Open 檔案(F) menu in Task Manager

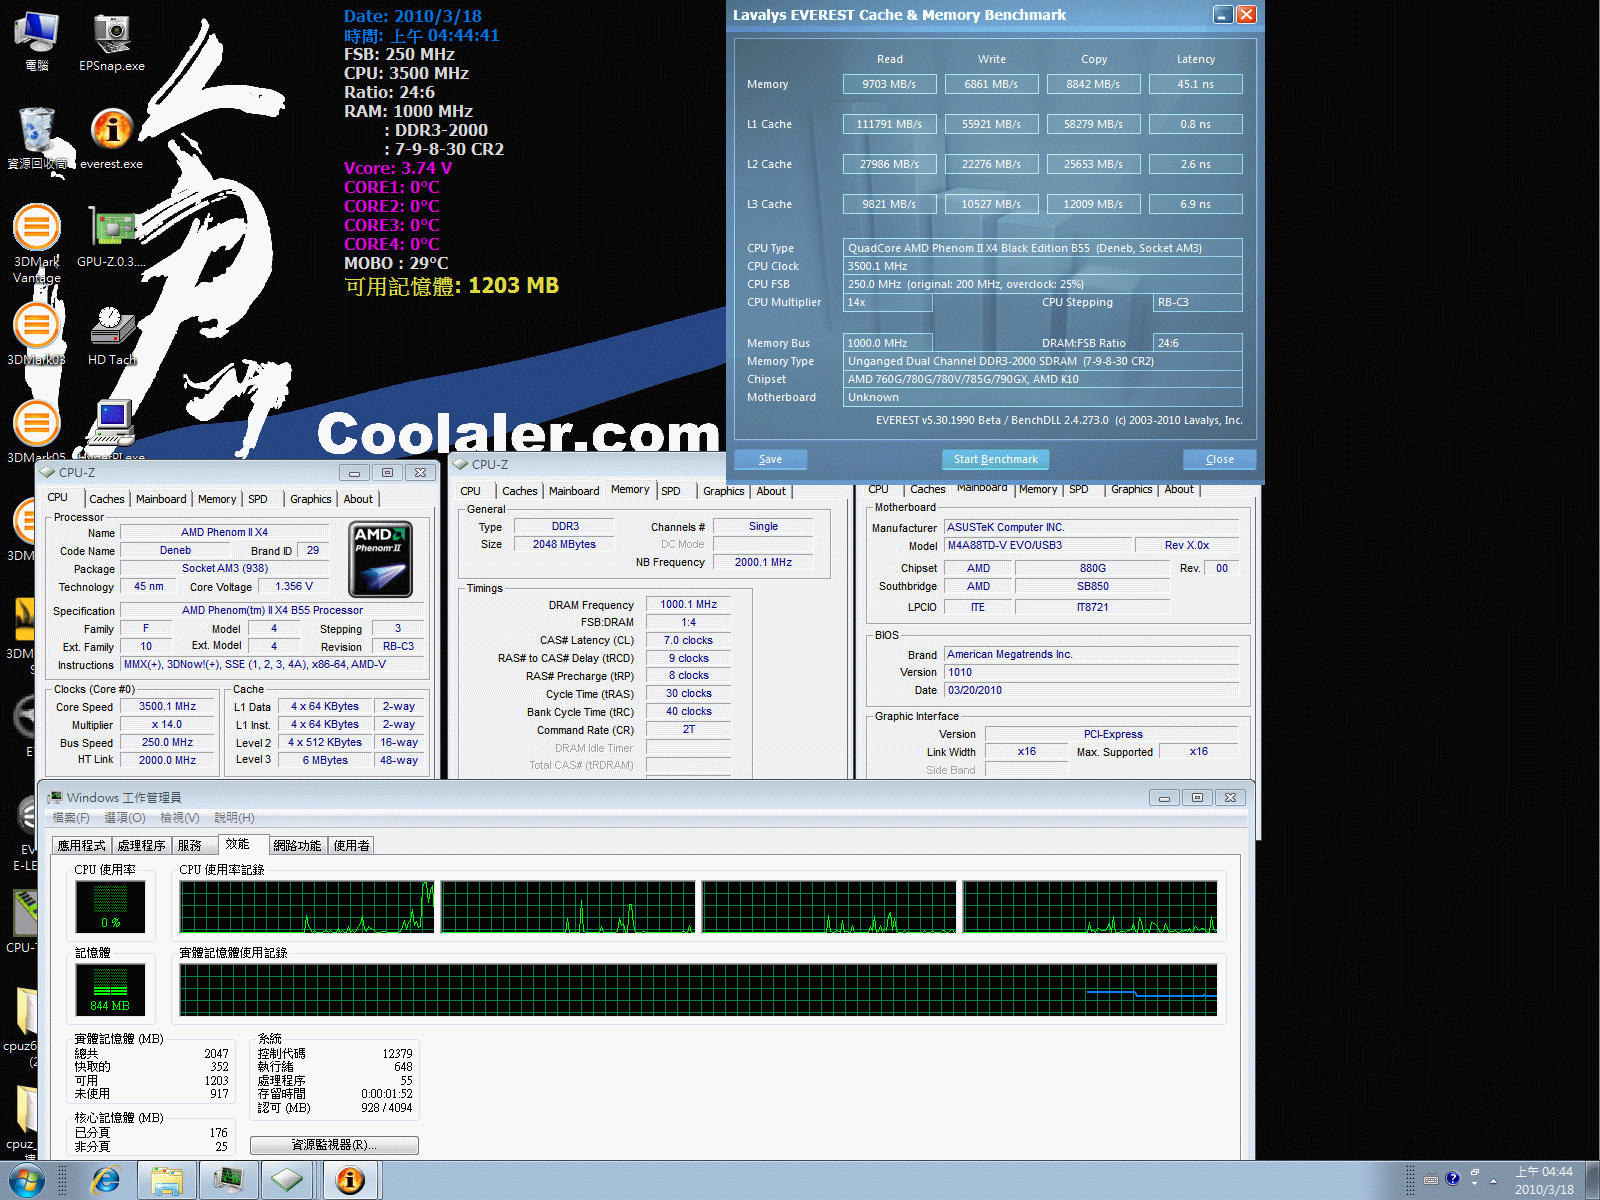click(x=71, y=818)
